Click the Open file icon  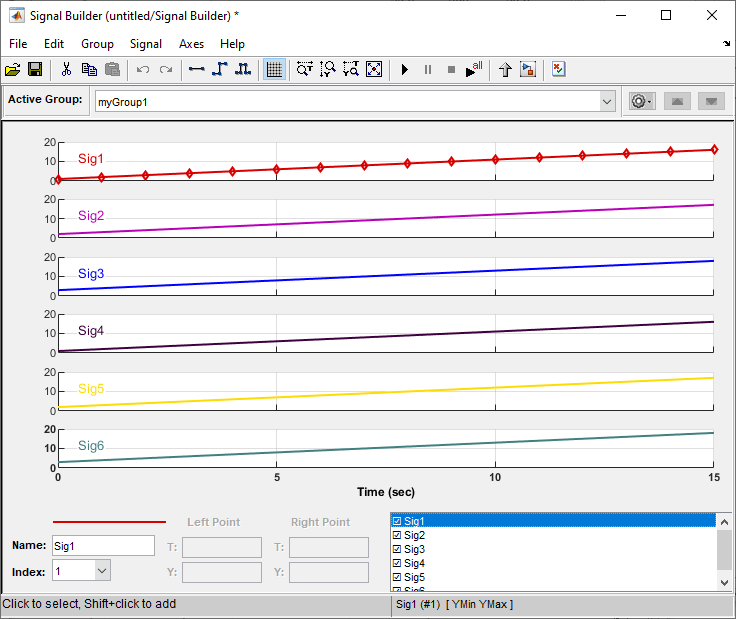click(x=12, y=70)
